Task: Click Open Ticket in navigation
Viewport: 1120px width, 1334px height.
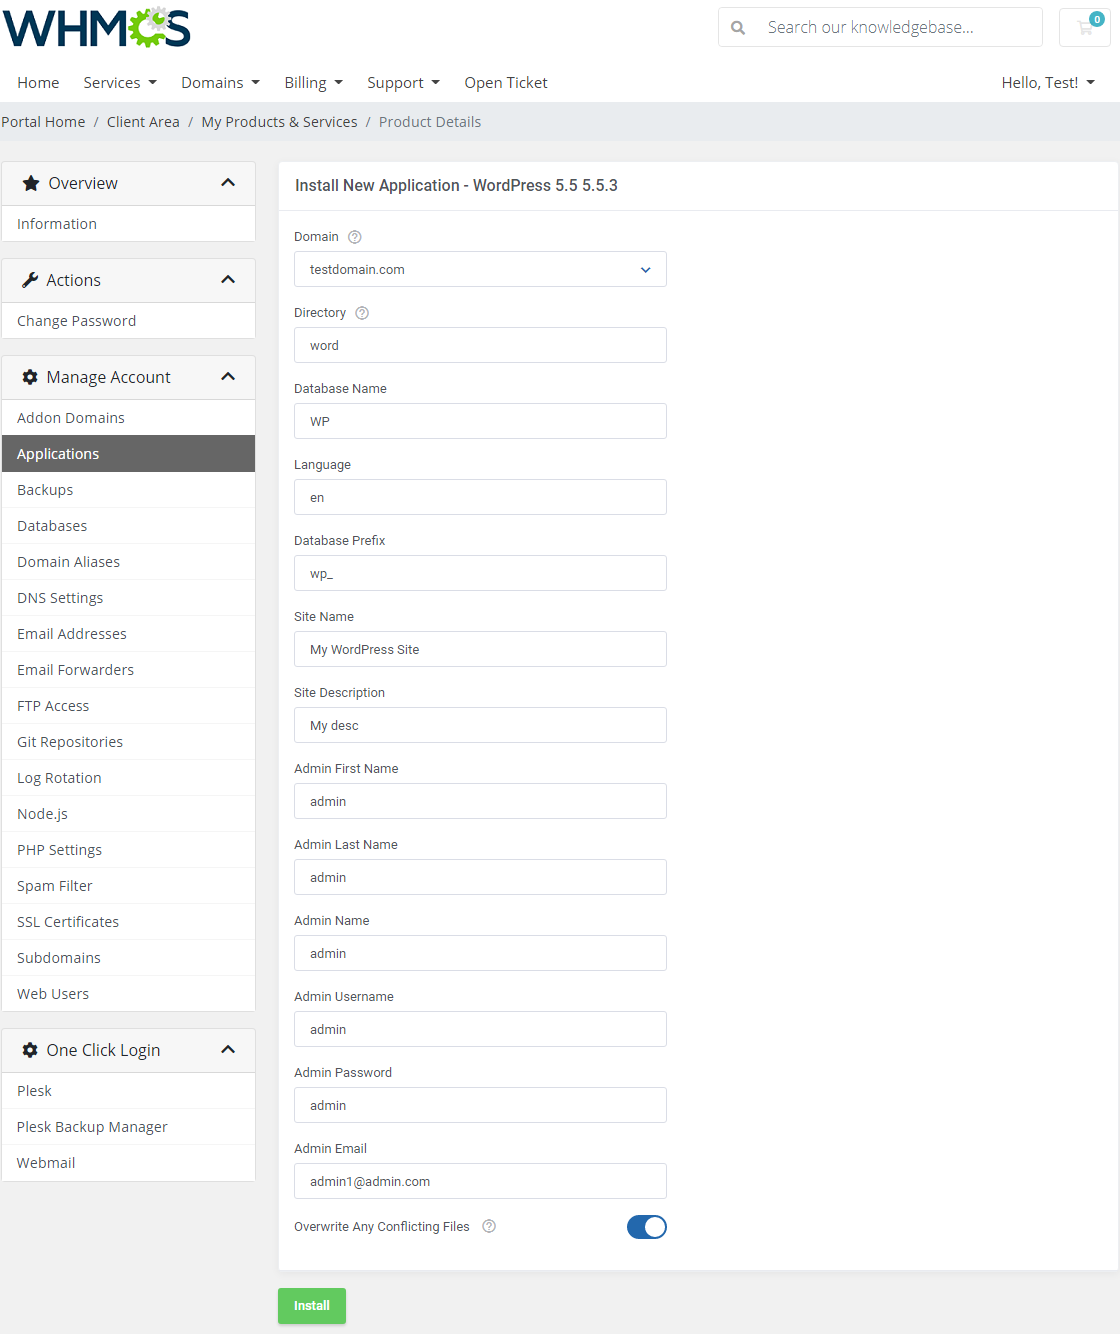Action: pyautogui.click(x=506, y=83)
